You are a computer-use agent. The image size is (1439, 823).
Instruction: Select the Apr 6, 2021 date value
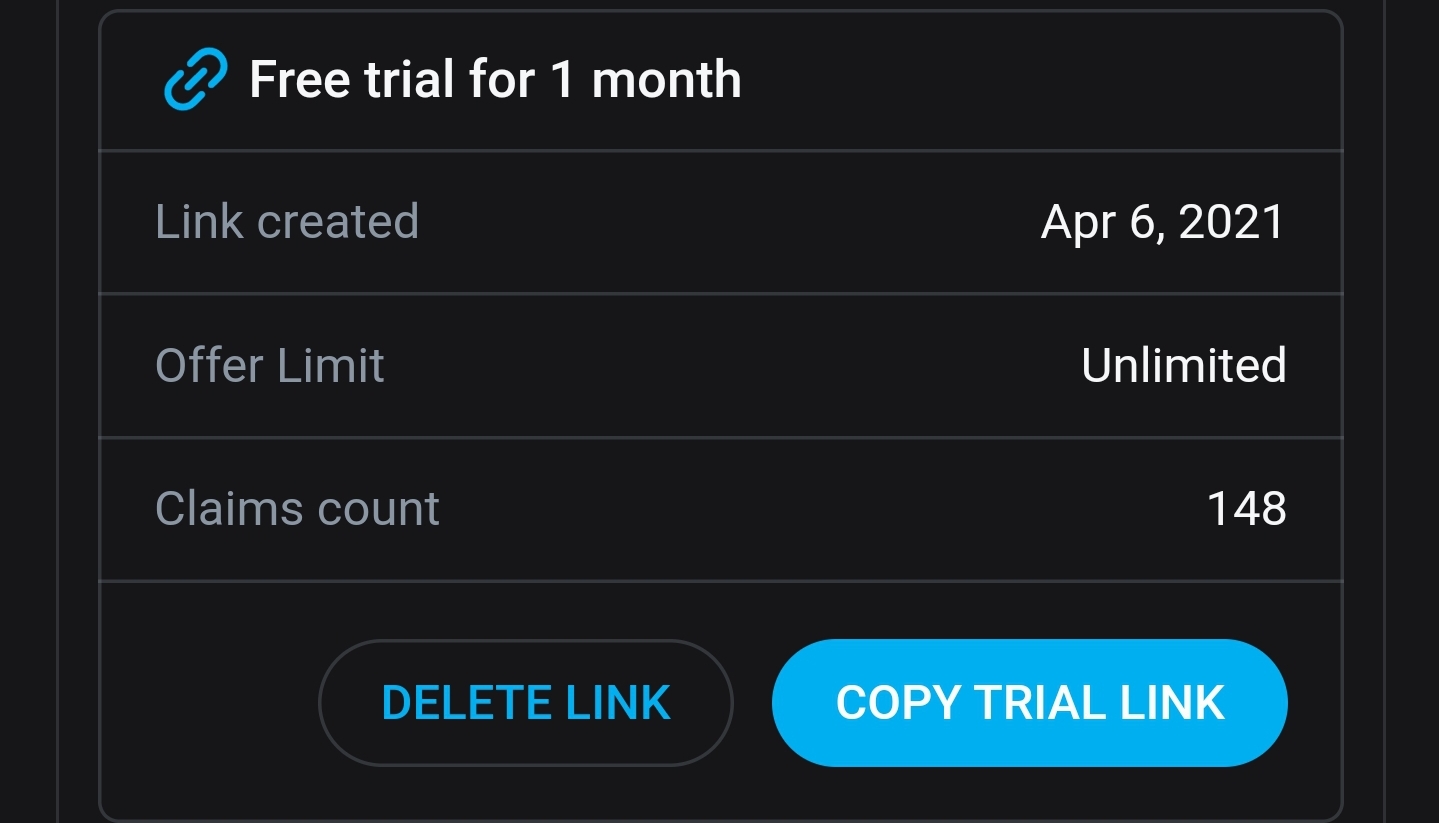point(1162,222)
